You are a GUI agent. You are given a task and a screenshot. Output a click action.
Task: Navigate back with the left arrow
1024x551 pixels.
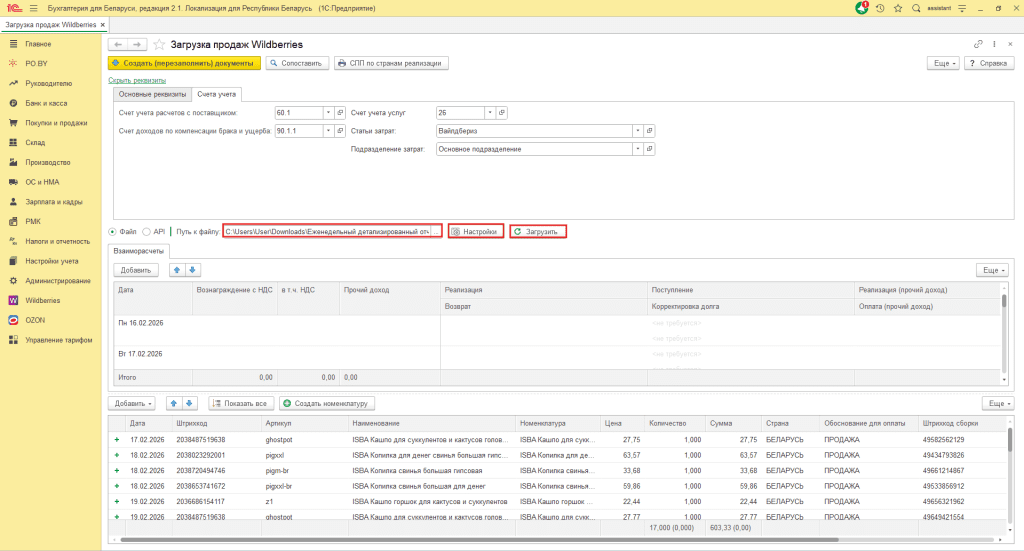118,45
